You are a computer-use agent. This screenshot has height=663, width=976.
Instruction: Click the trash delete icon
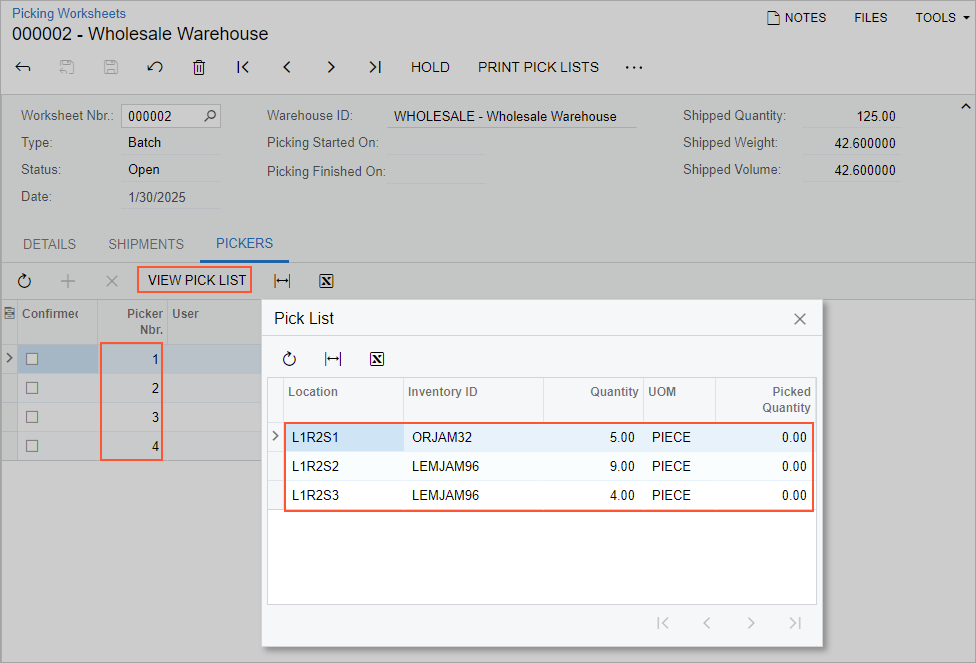[x=199, y=67]
